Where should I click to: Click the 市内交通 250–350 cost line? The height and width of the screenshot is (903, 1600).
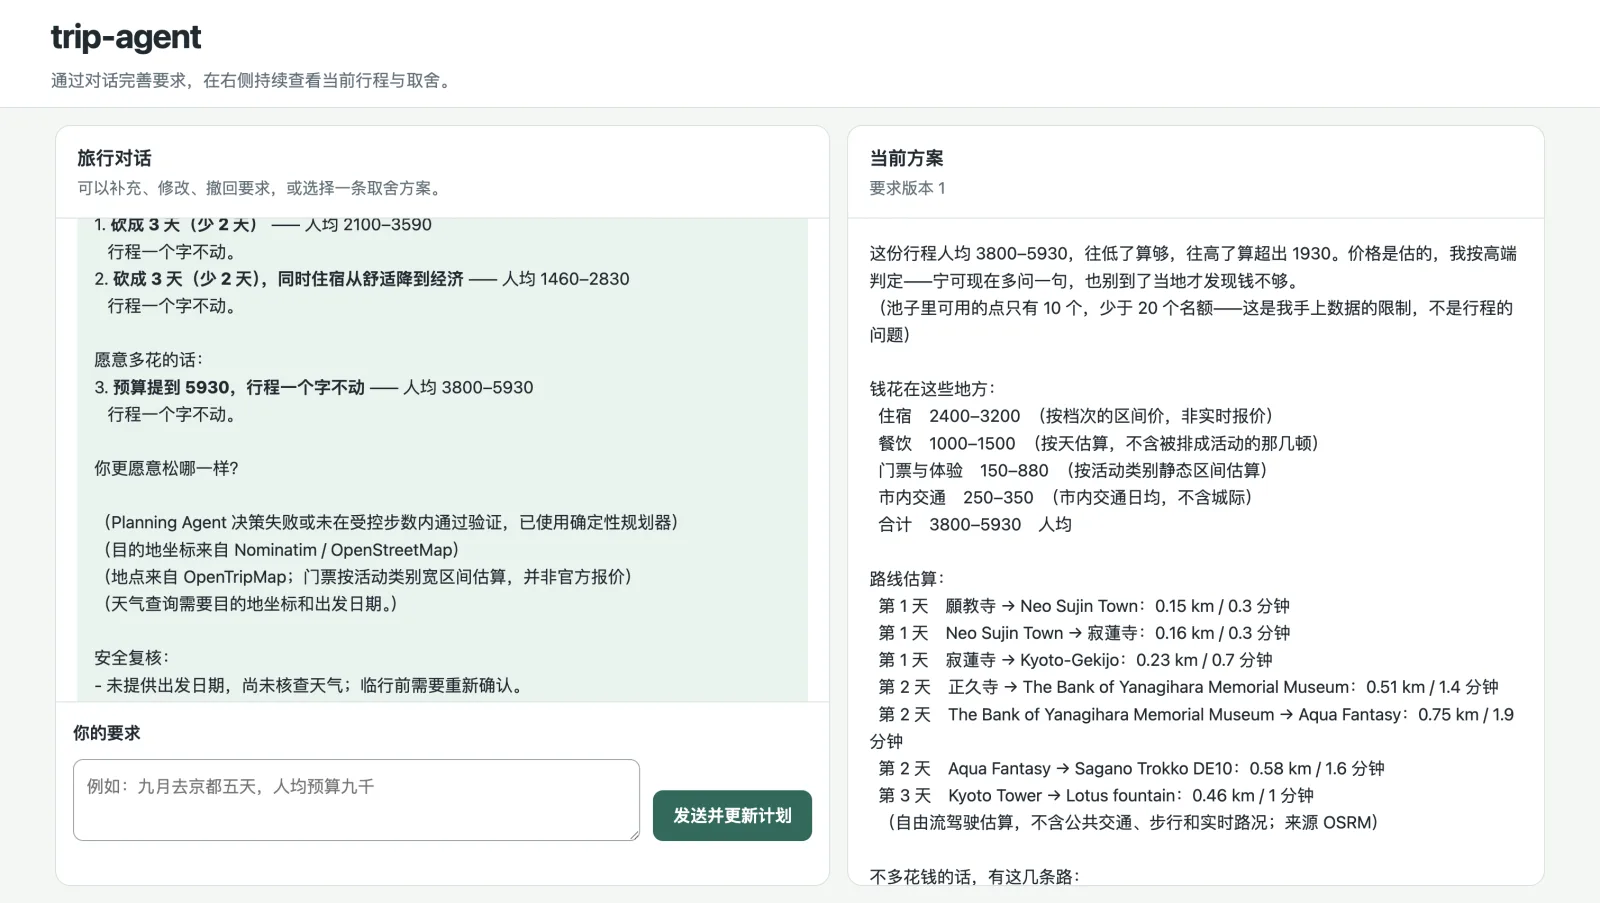click(x=1066, y=497)
